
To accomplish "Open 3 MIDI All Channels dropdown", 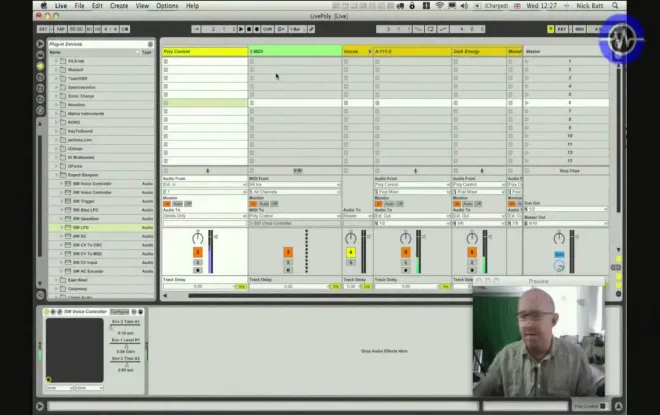I will (x=295, y=192).
